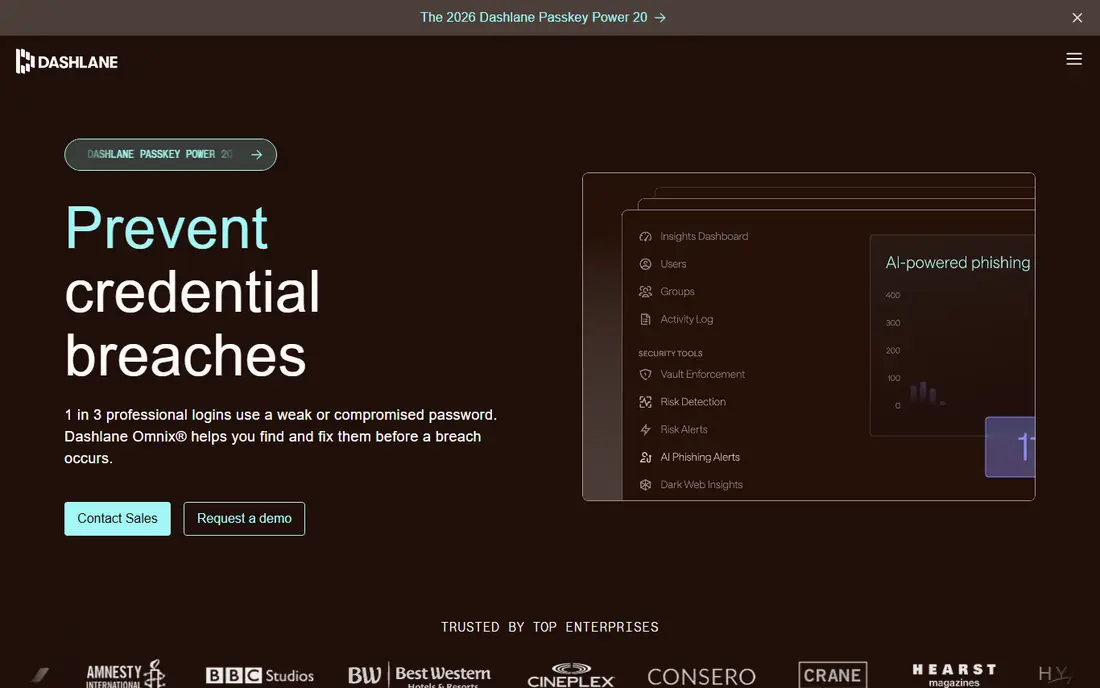The height and width of the screenshot is (688, 1100).
Task: Click the Dashlane logo
Action: pyautogui.click(x=67, y=62)
